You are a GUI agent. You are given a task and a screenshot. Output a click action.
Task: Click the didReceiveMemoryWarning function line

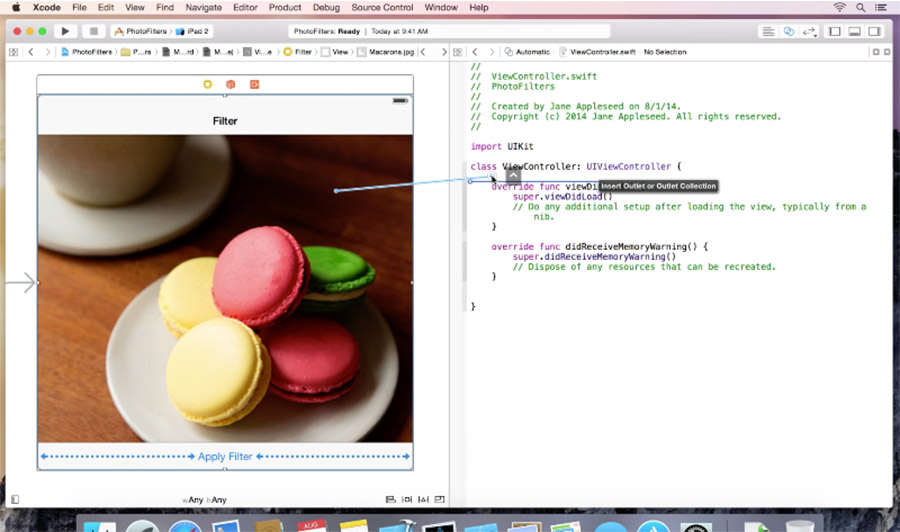[x=600, y=247]
